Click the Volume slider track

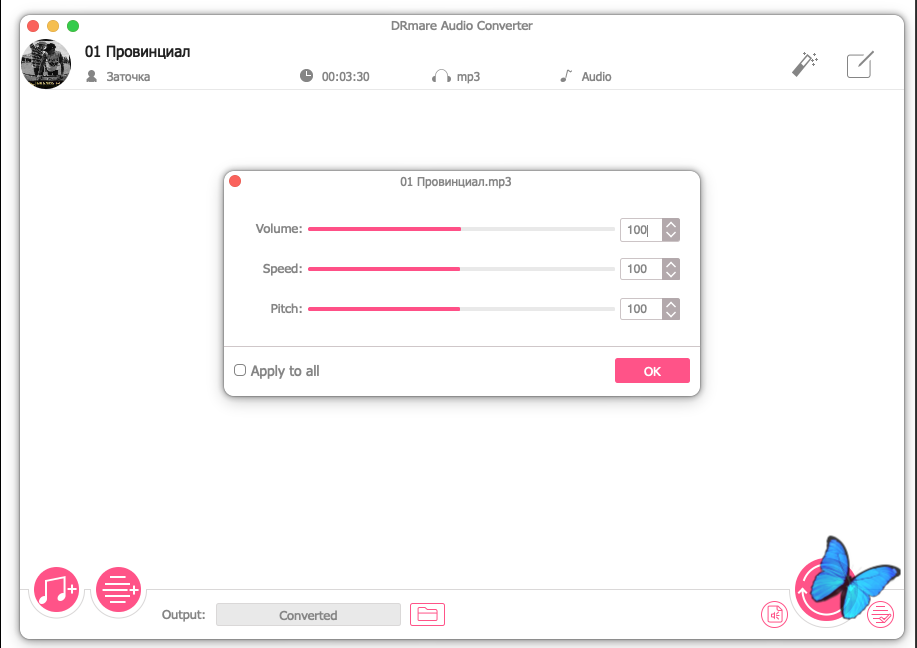[460, 229]
